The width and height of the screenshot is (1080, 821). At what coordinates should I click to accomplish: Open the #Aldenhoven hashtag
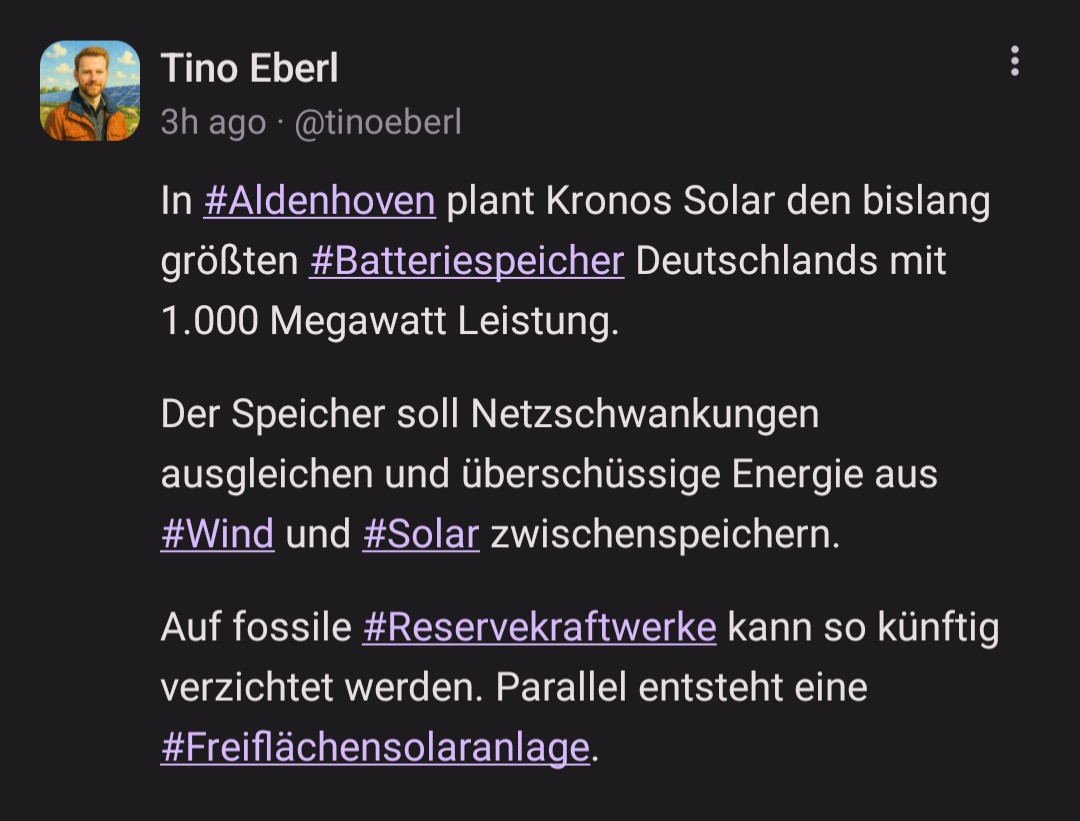(x=320, y=201)
